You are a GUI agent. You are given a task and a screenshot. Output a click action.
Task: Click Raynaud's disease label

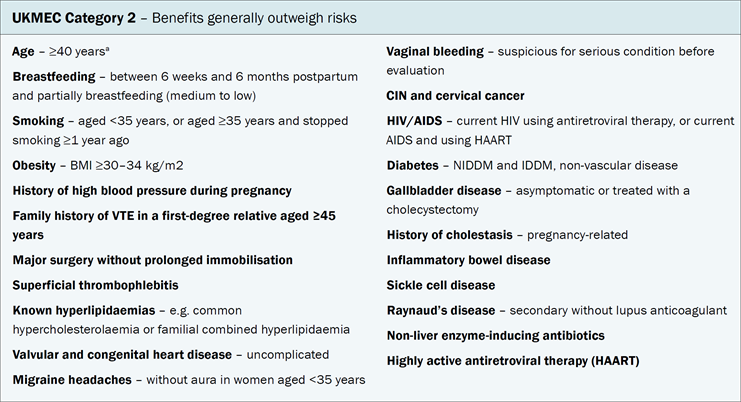441,310
